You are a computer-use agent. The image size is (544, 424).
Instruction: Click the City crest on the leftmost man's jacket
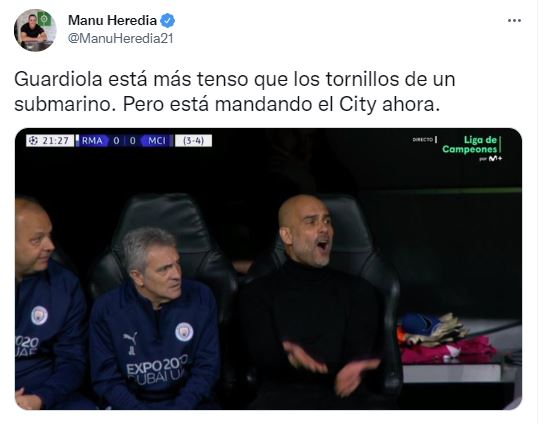click(x=39, y=315)
